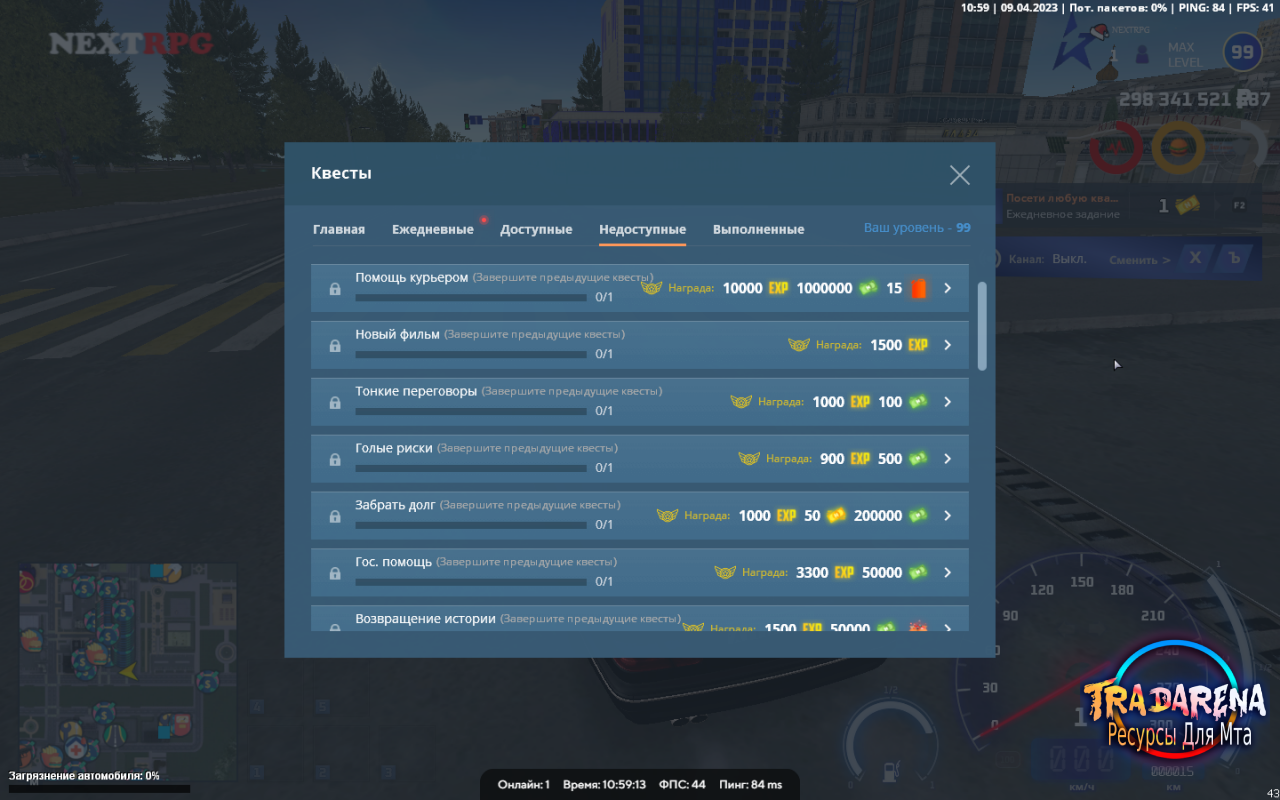Click green cash icon in Тонкие переговоры reward
The height and width of the screenshot is (800, 1280).
pyautogui.click(x=918, y=402)
